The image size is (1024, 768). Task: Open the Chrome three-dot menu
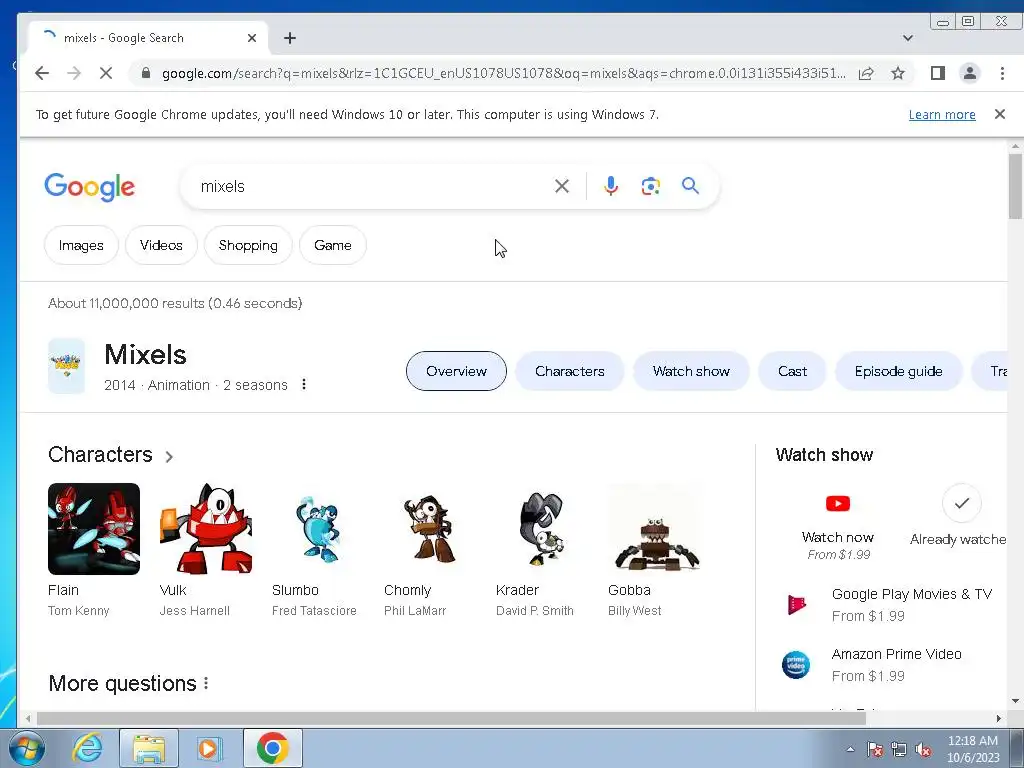pyautogui.click(x=1002, y=73)
